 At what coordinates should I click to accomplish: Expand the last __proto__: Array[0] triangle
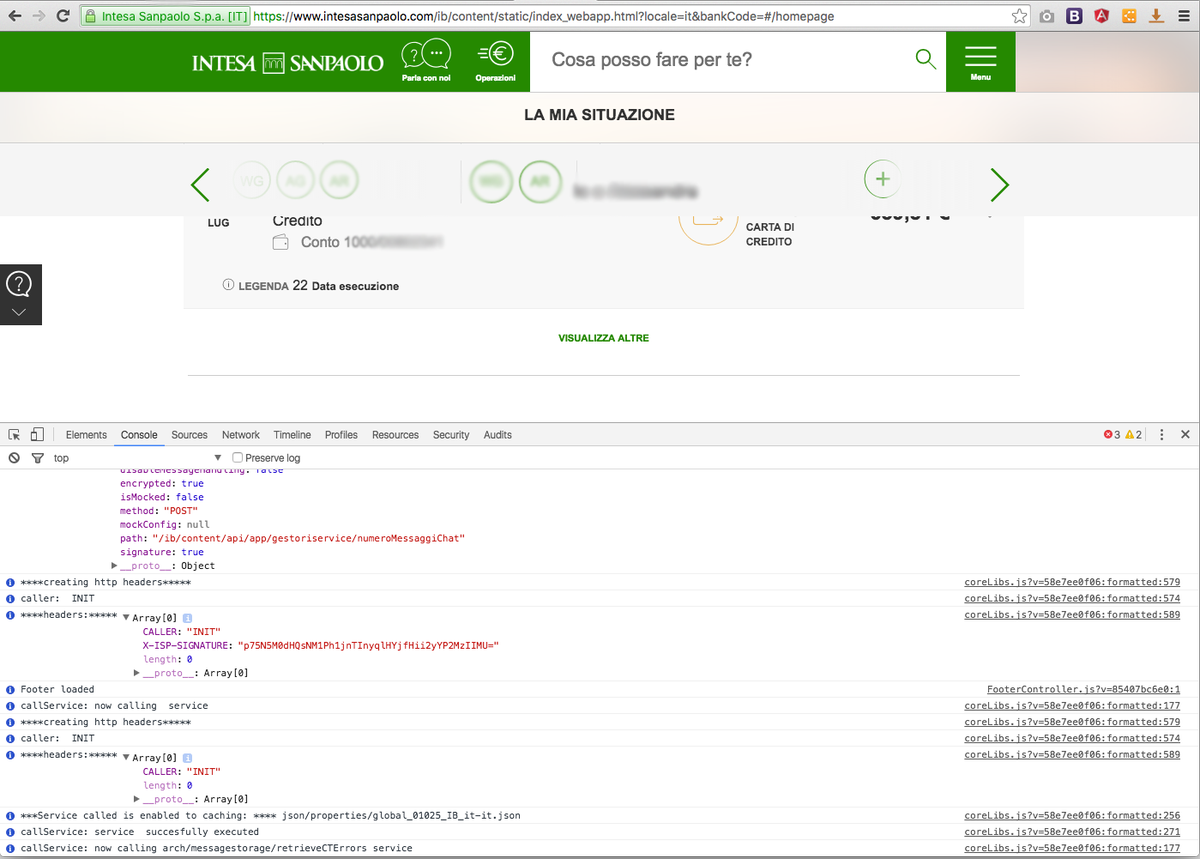point(137,799)
